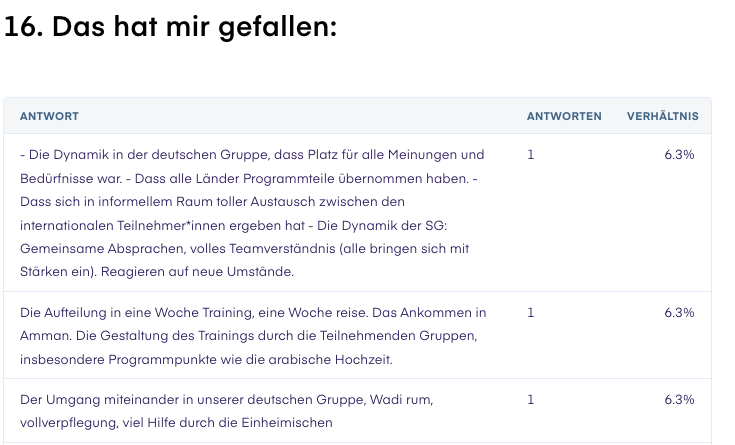The image size is (735, 445).
Task: Select the answer starting 'Der Umgang miteinander'
Action: (226, 411)
